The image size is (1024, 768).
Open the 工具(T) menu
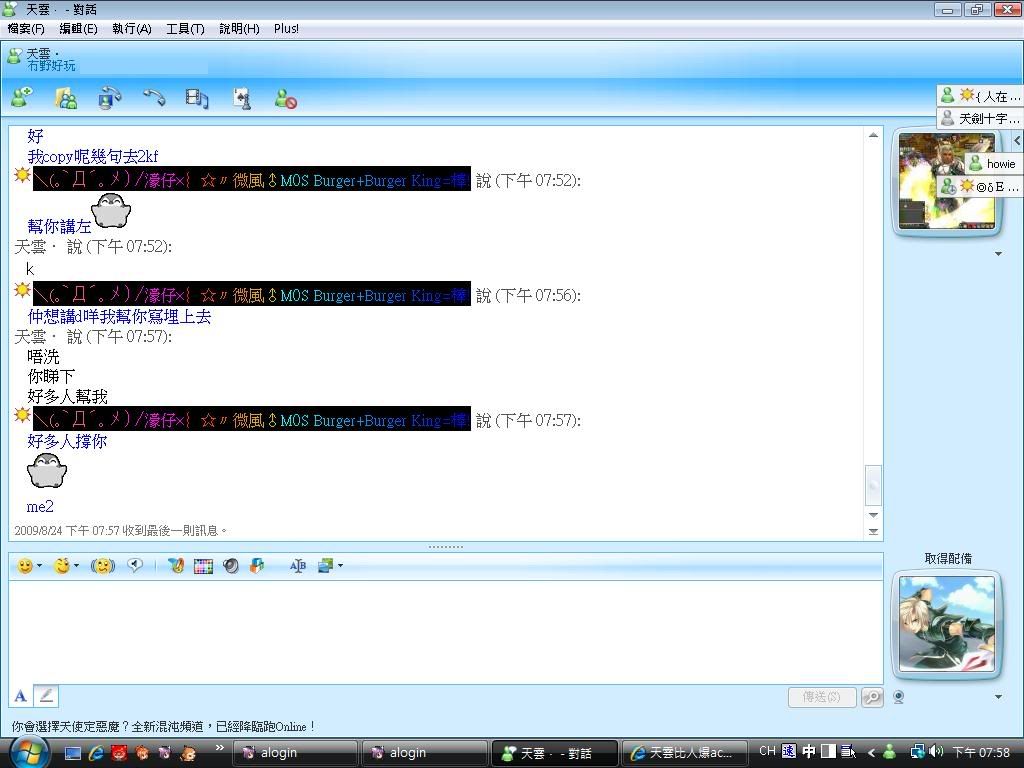point(184,29)
